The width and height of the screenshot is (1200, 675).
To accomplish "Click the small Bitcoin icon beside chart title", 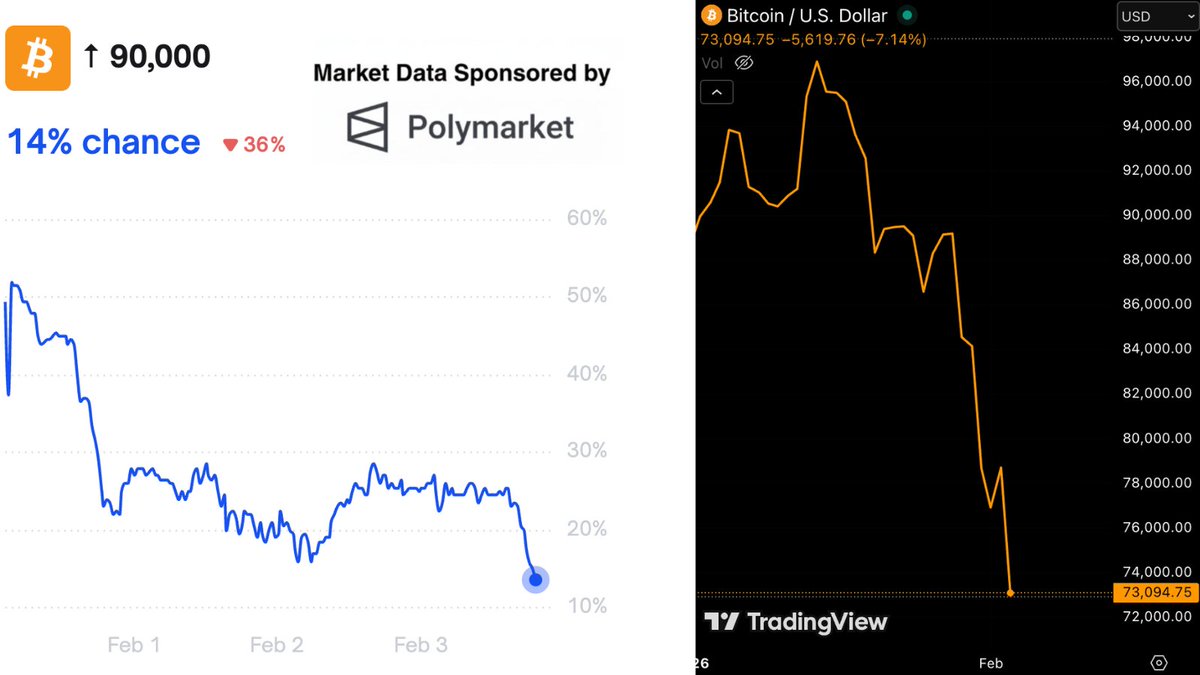I will click(712, 15).
